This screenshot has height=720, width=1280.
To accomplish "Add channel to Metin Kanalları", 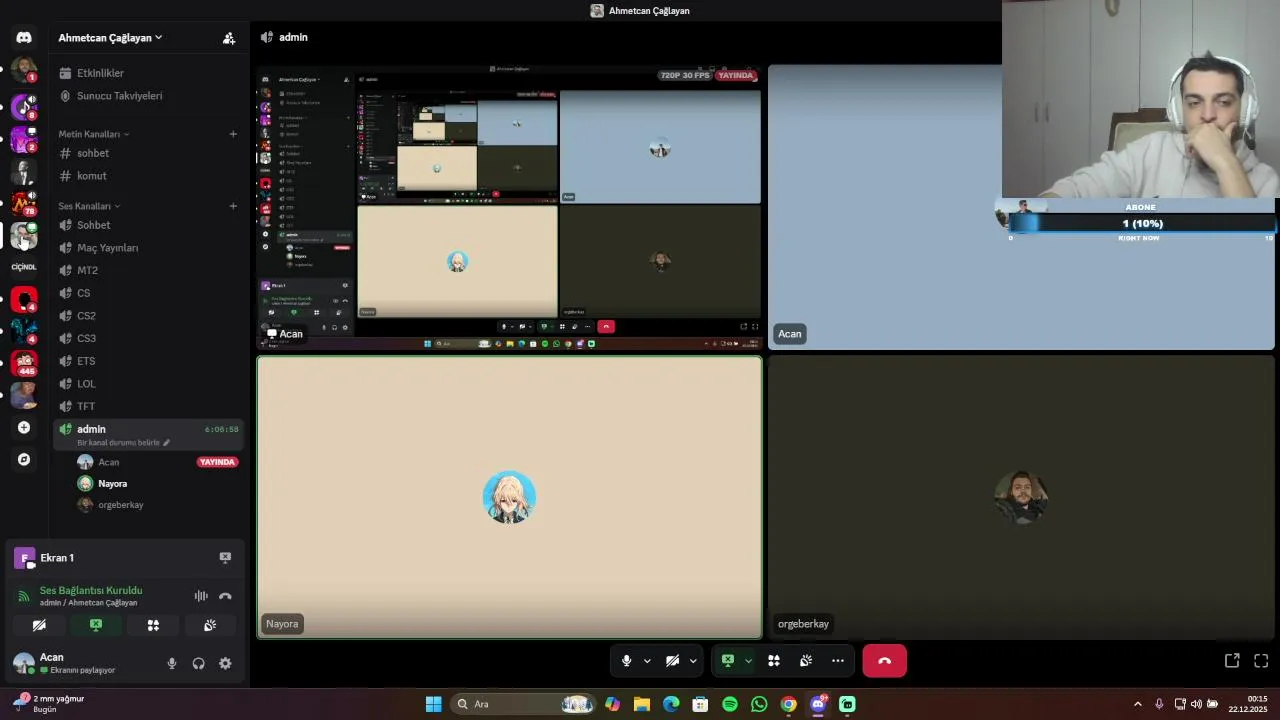I will [x=233, y=134].
